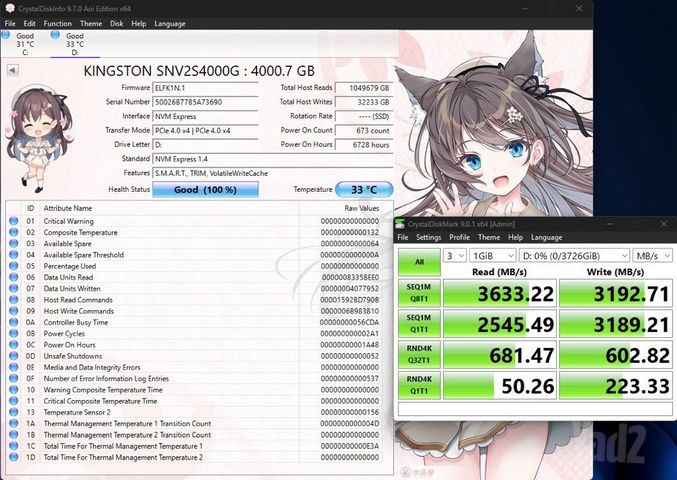Select the Number of Error Information Log Entries row
Image resolution: width=677 pixels, height=480 pixels.
click(x=194, y=379)
